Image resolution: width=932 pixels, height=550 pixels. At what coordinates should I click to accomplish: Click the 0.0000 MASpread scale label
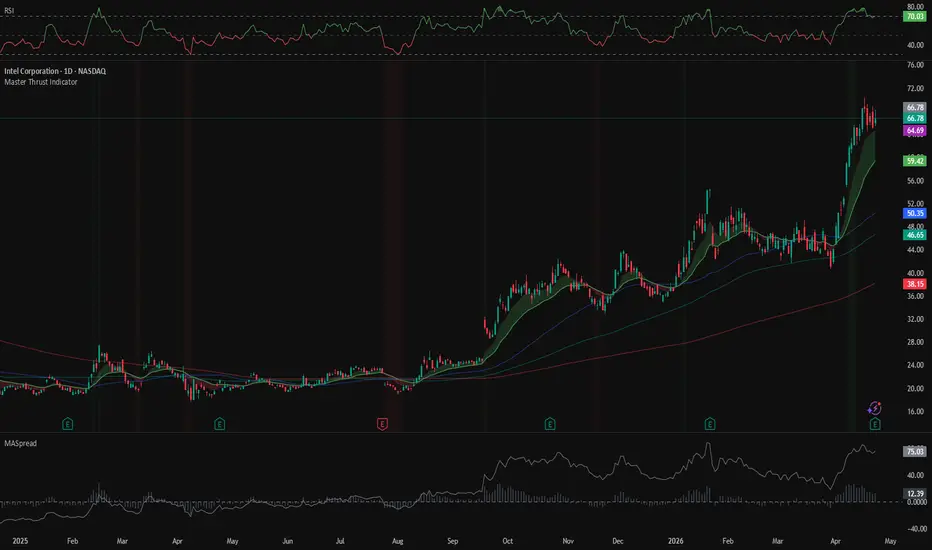click(x=915, y=502)
